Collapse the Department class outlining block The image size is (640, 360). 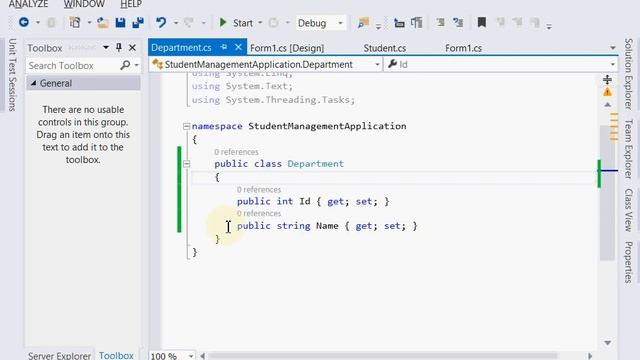pos(186,164)
